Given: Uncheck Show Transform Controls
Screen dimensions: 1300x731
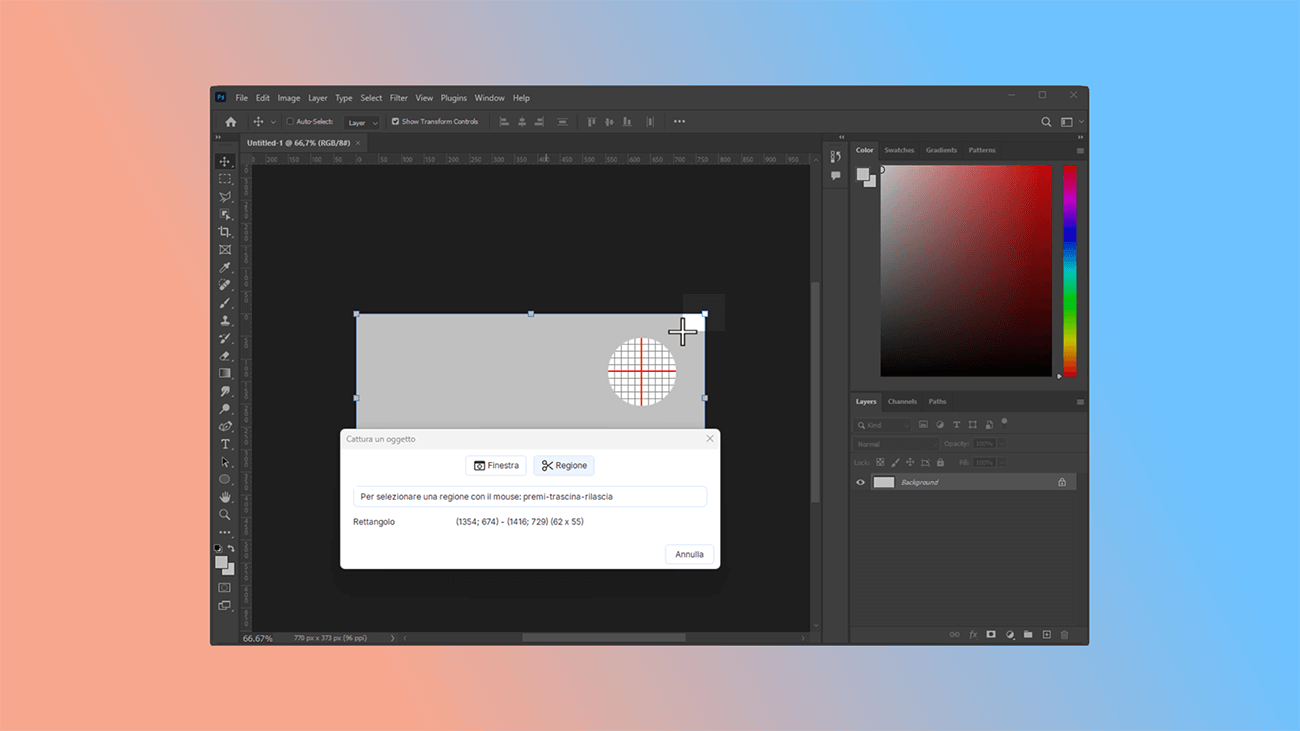Looking at the screenshot, I should pyautogui.click(x=395, y=122).
